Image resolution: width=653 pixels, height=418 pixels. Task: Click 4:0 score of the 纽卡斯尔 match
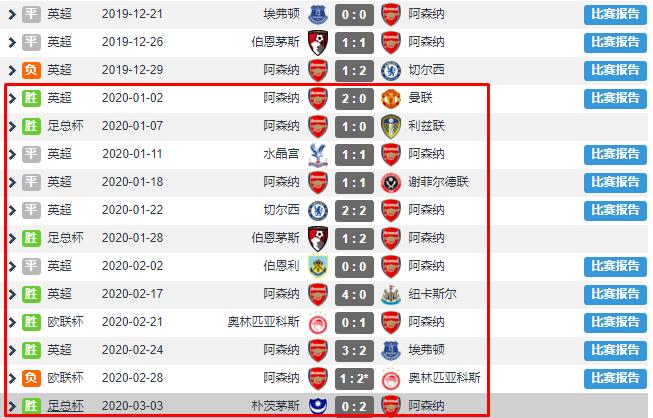coord(355,294)
